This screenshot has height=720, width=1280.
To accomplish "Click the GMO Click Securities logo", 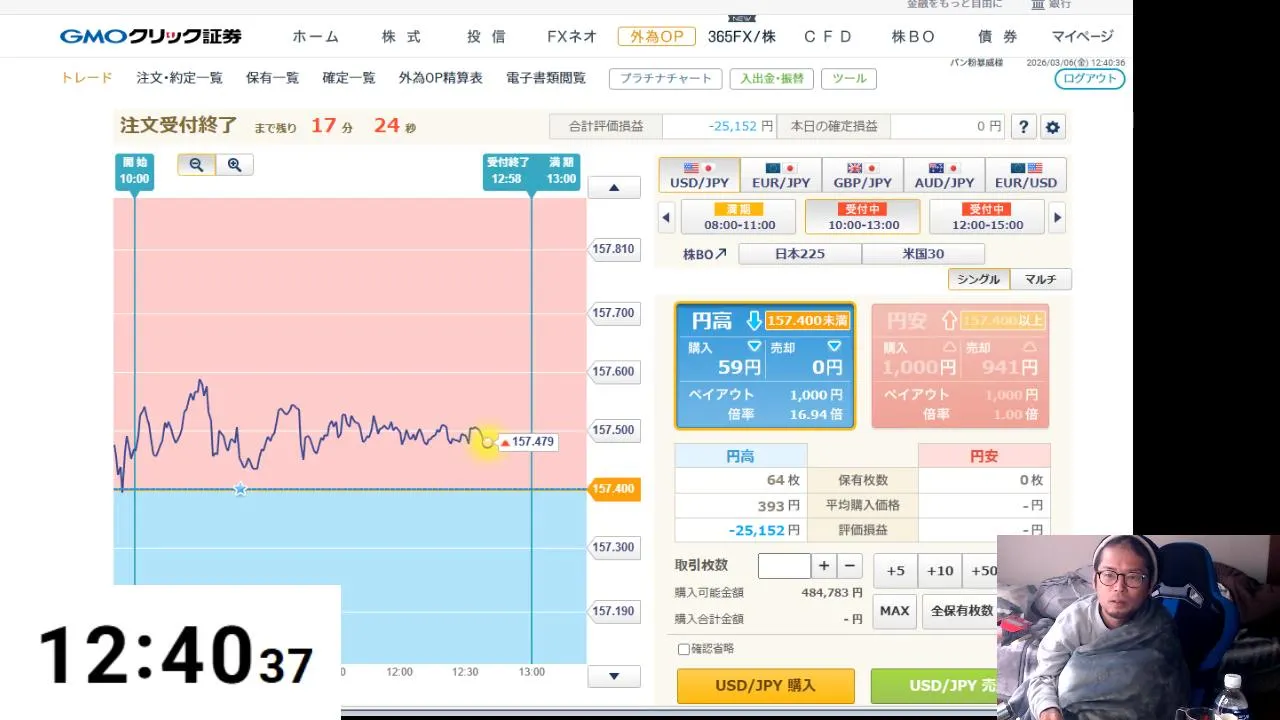I will 151,37.
